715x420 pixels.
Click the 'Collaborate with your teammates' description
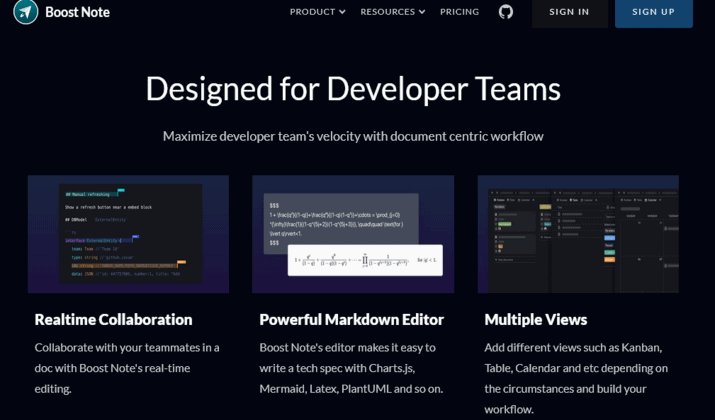(x=127, y=368)
